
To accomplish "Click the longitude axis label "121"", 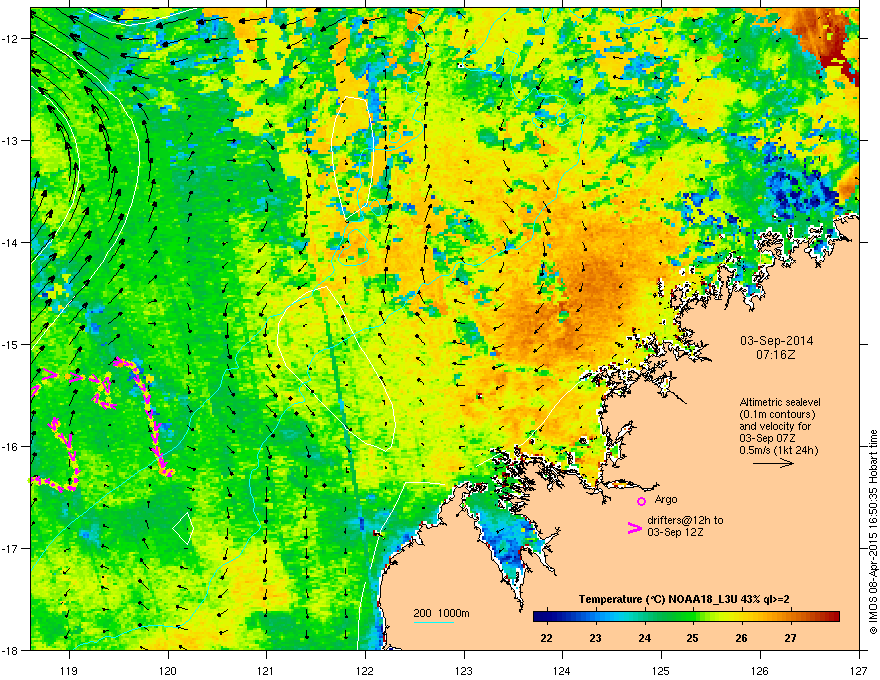I will tap(266, 670).
